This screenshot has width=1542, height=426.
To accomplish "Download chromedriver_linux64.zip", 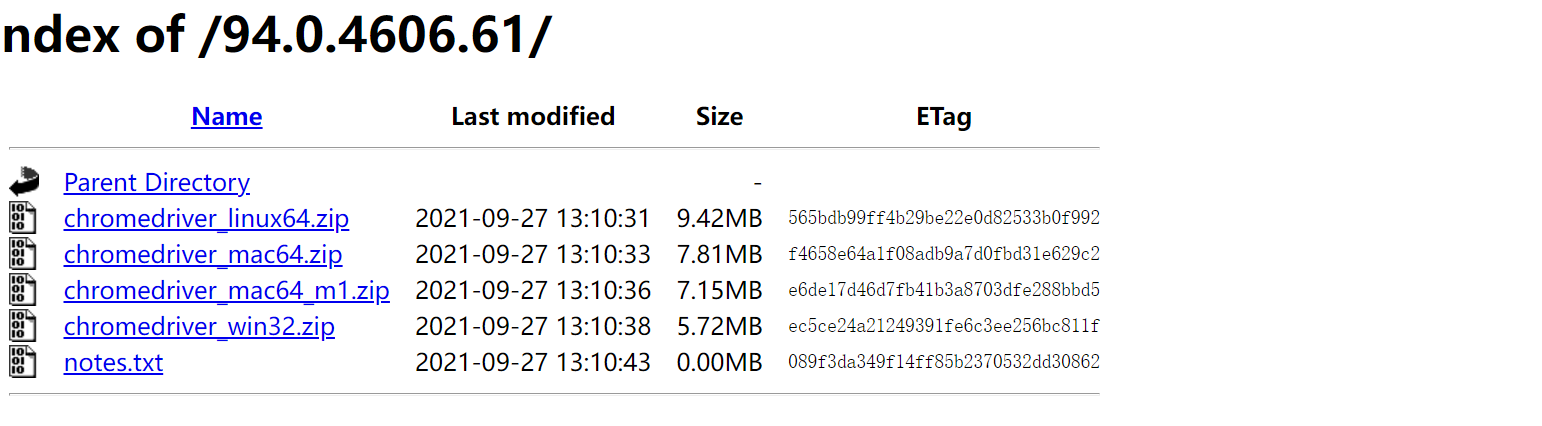I will point(206,219).
